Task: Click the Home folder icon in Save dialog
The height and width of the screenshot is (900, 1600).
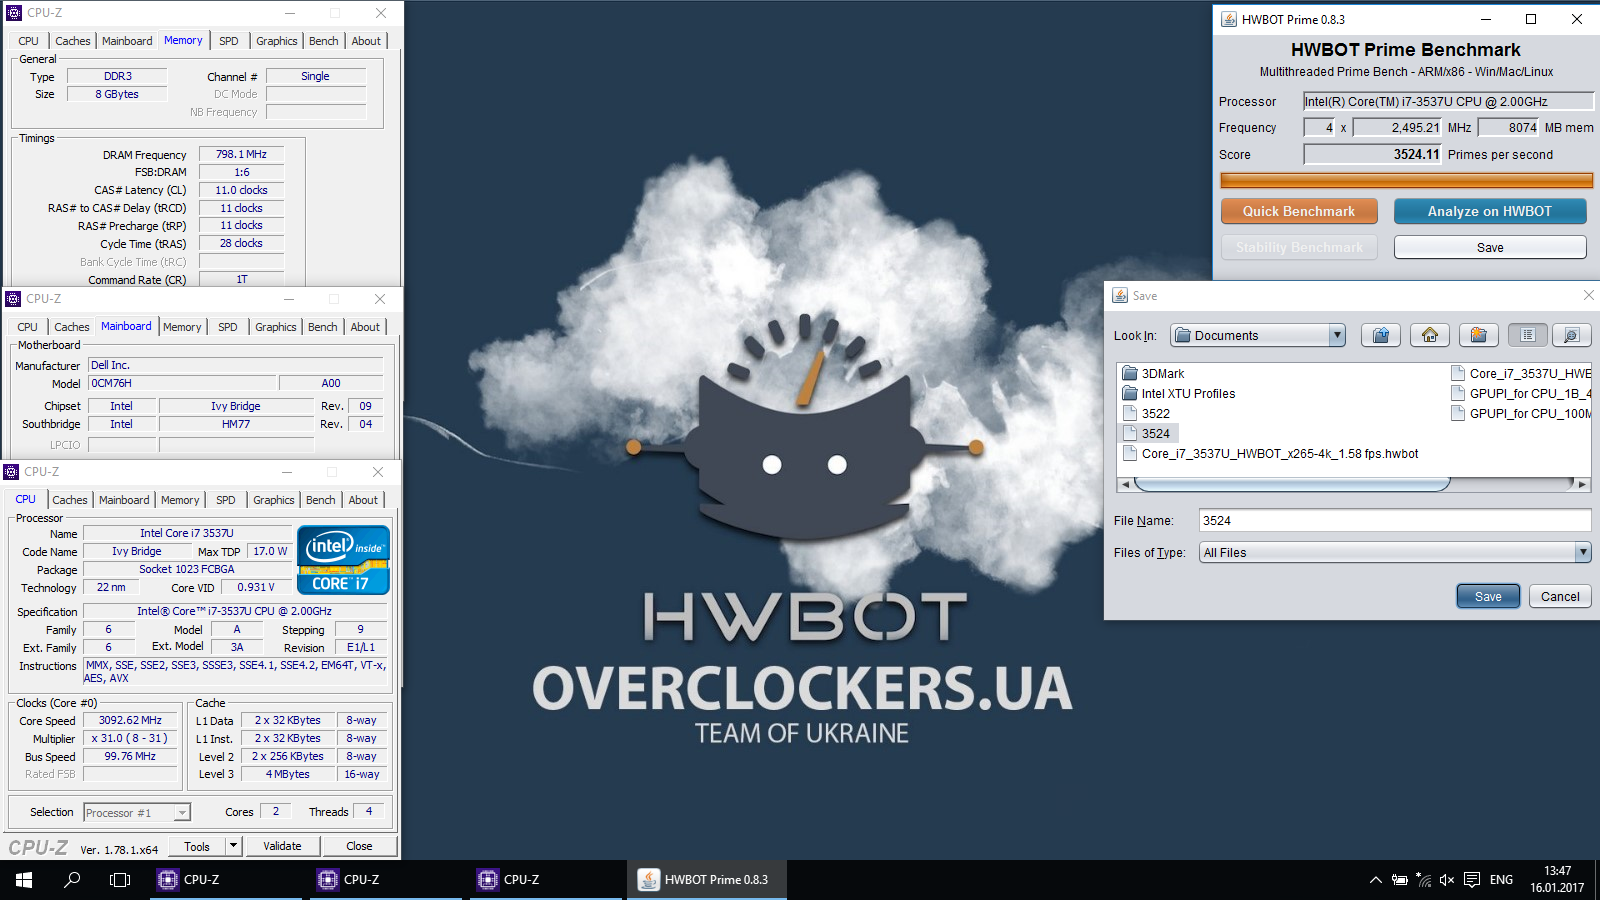Action: (1430, 336)
